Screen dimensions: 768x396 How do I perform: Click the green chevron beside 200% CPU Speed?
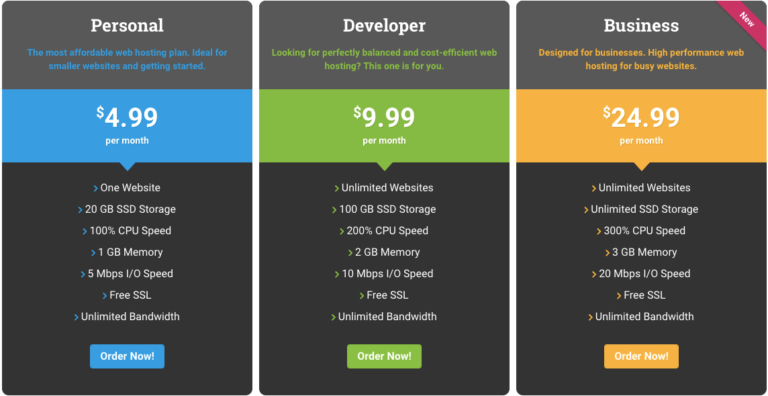point(342,231)
